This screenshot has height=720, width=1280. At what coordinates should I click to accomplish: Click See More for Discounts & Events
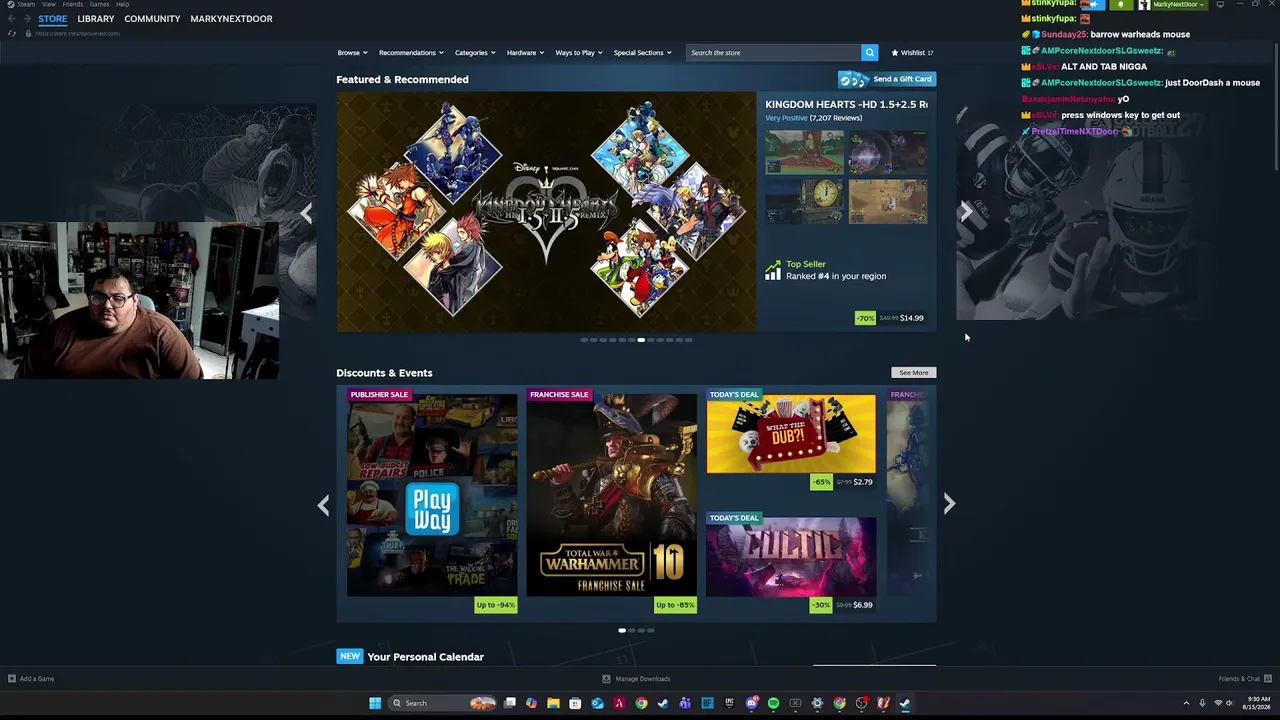click(x=913, y=373)
